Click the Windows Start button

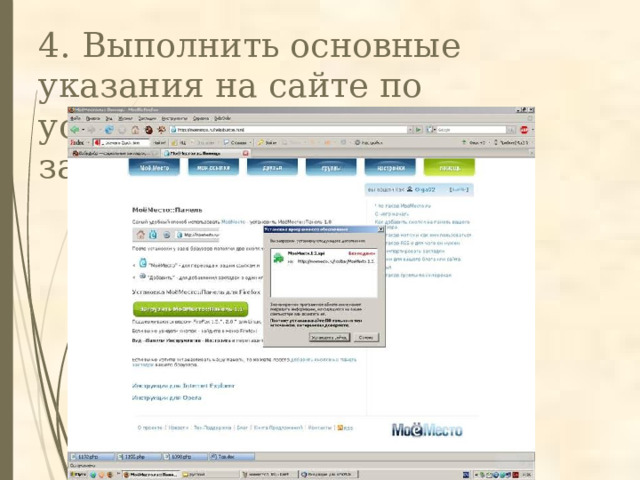click(78, 474)
